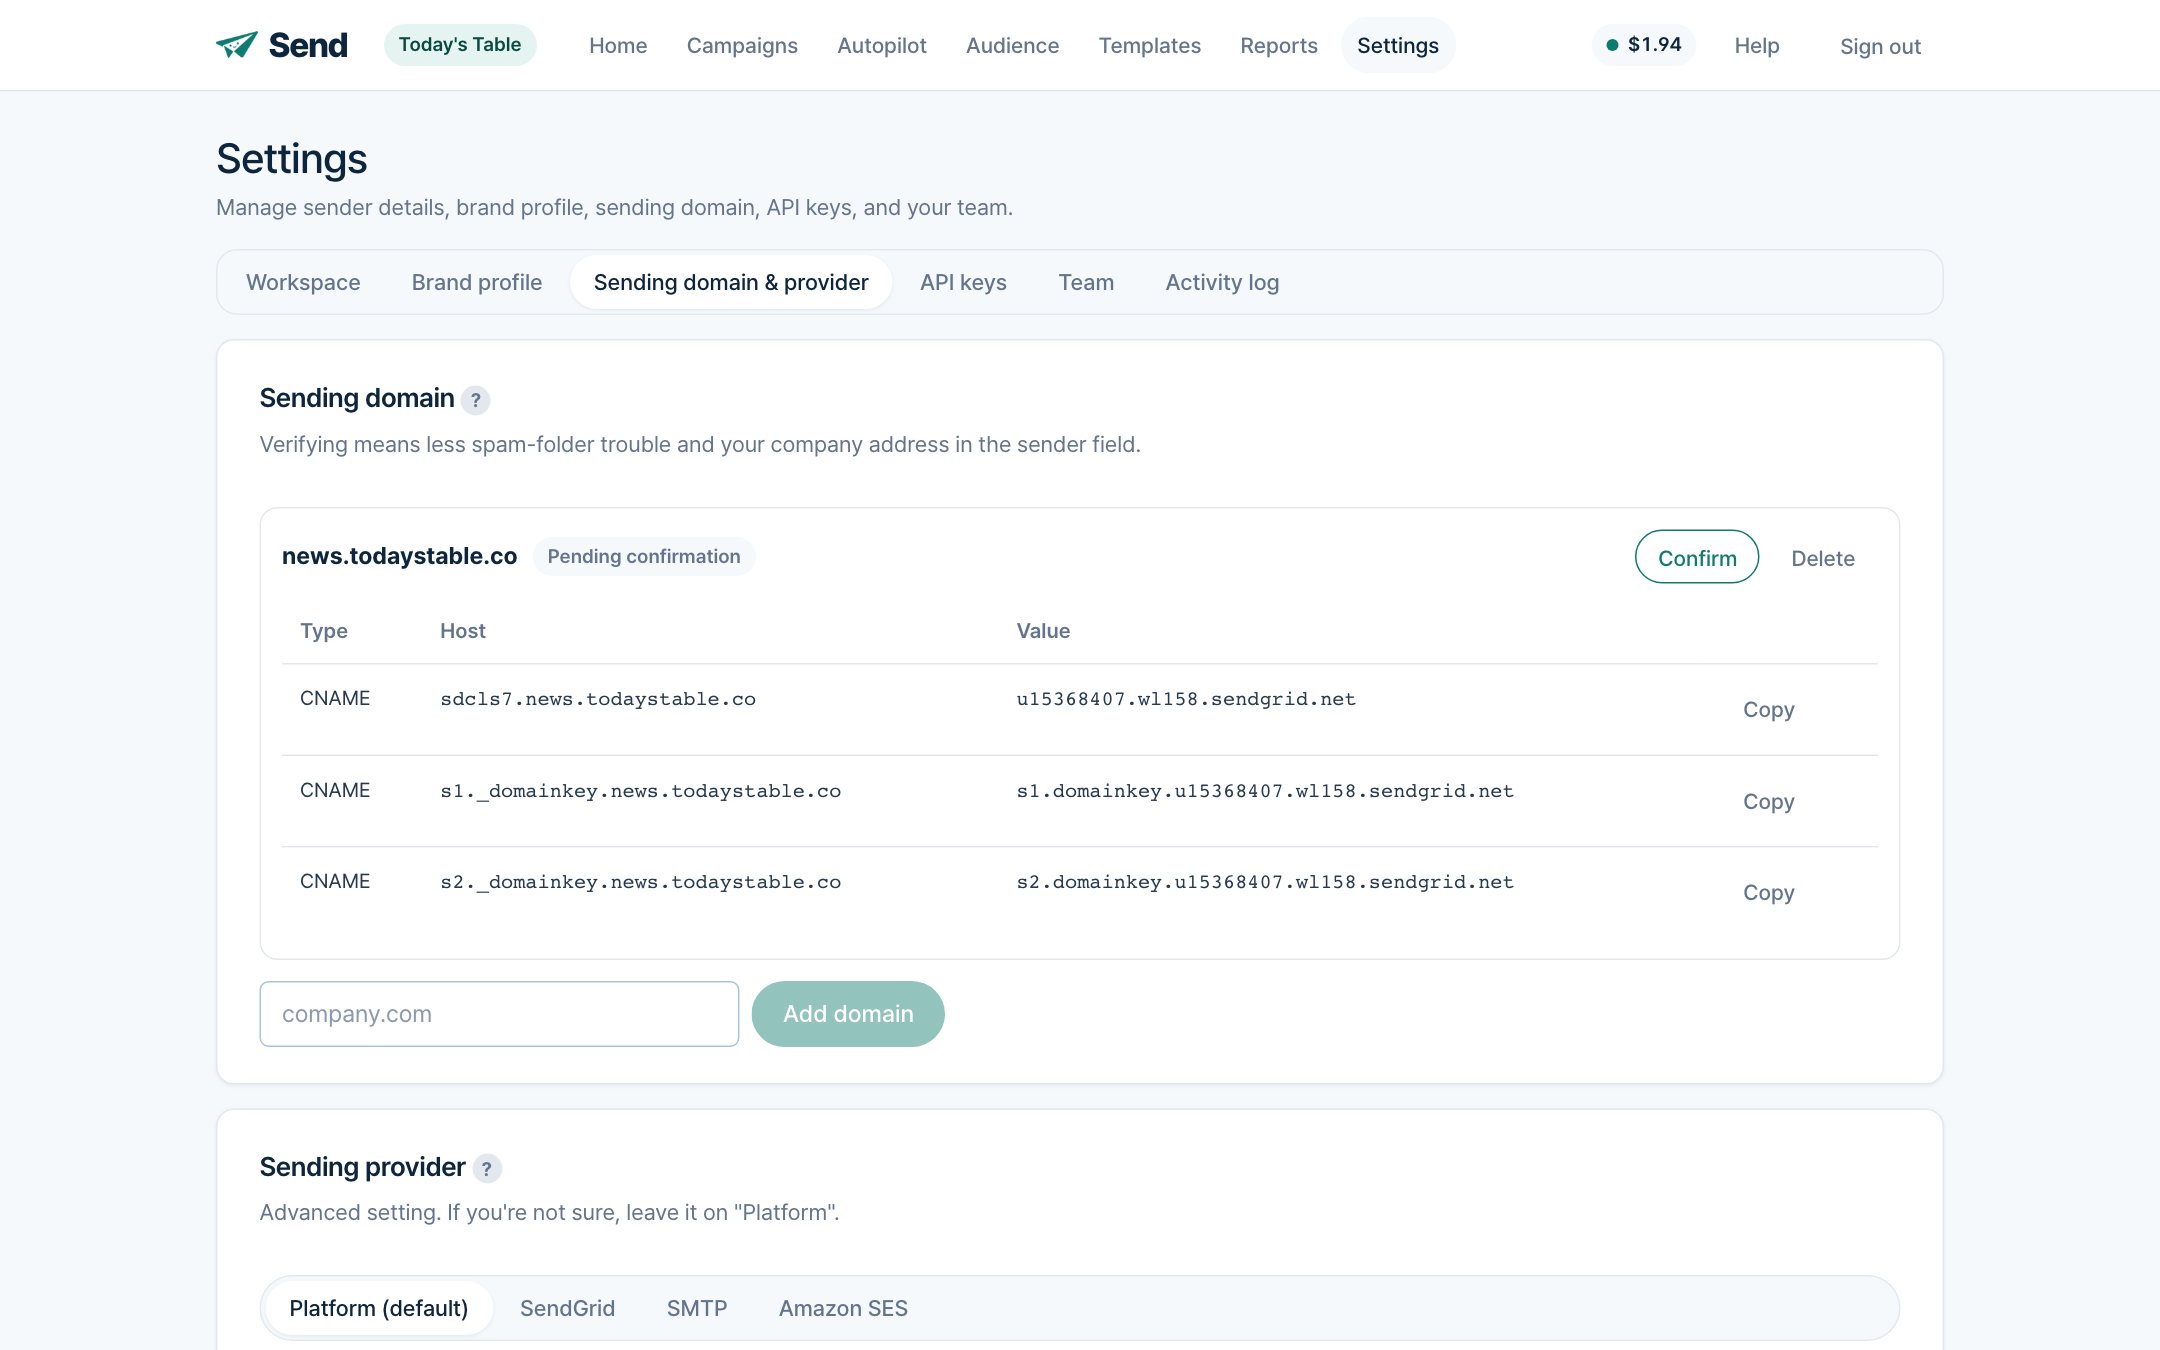Viewport: 2160px width, 1350px height.
Task: Open the API keys tab
Action: (x=963, y=282)
